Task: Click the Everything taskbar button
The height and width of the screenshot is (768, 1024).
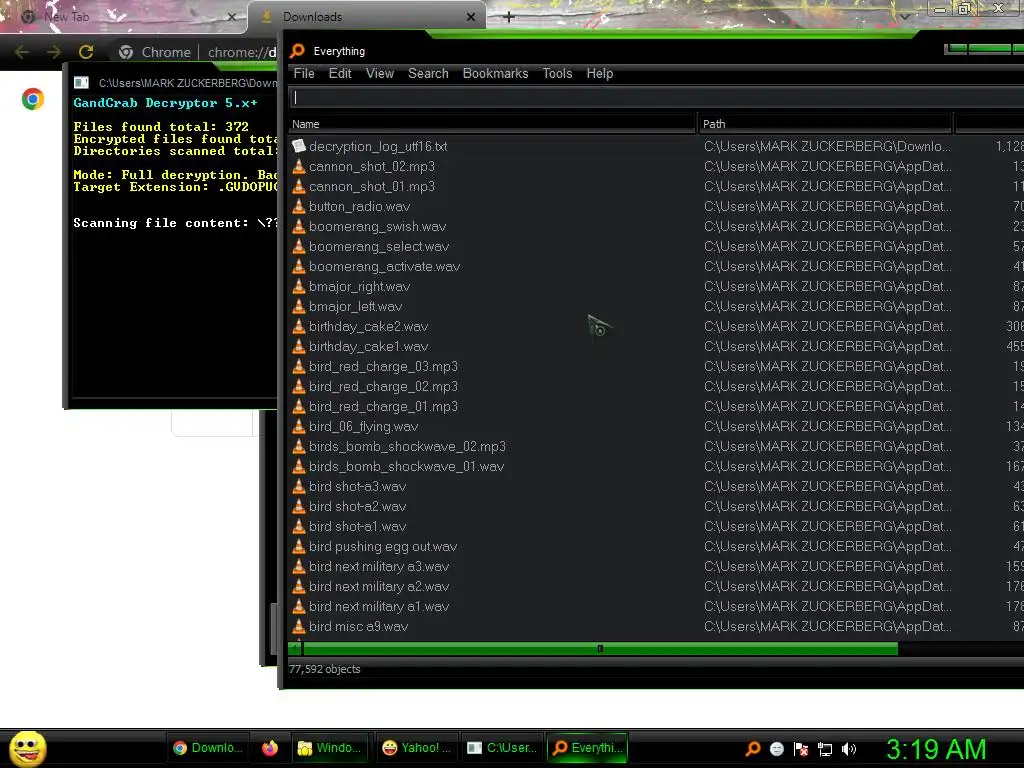Action: 587,748
